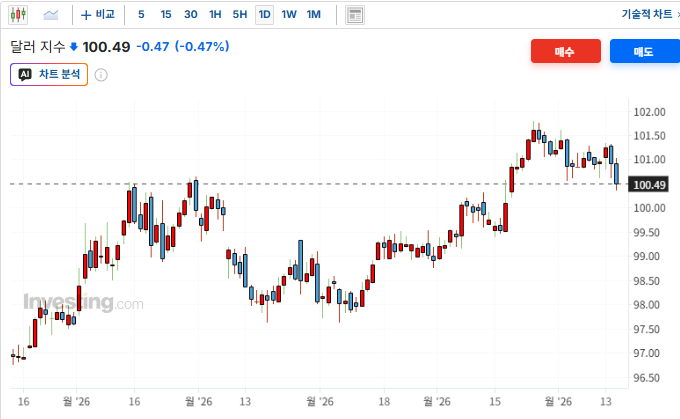Image resolution: width=680 pixels, height=419 pixels.
Task: Click the info icon beside 차트 분석
Action: point(101,75)
